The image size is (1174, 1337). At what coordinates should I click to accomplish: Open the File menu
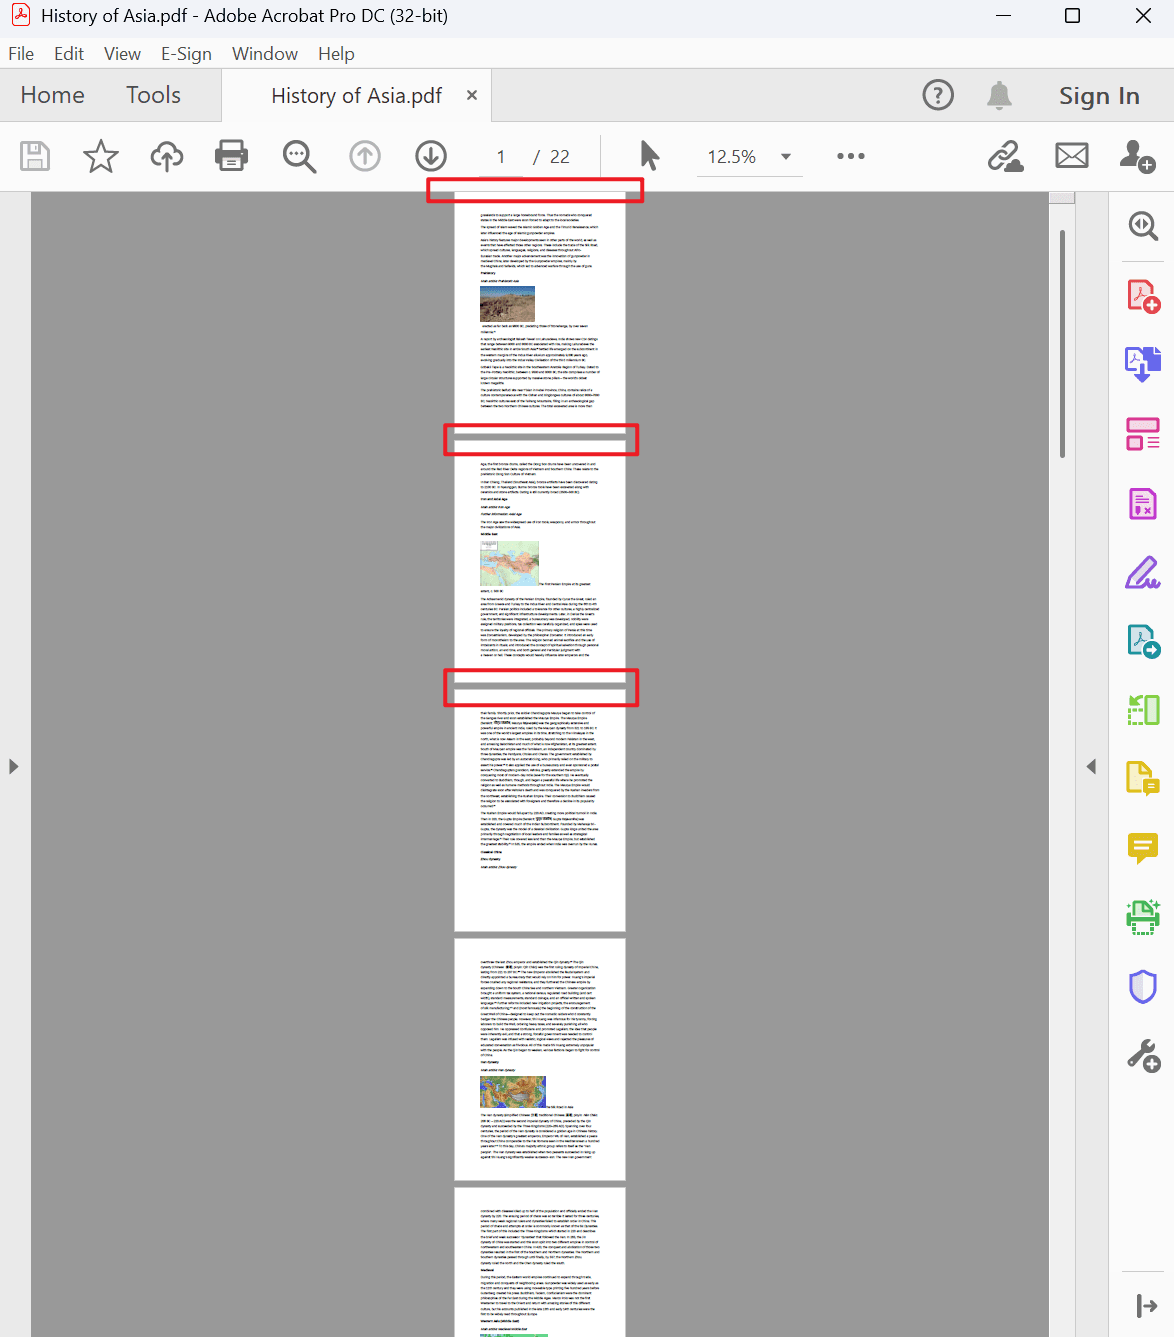tap(21, 54)
